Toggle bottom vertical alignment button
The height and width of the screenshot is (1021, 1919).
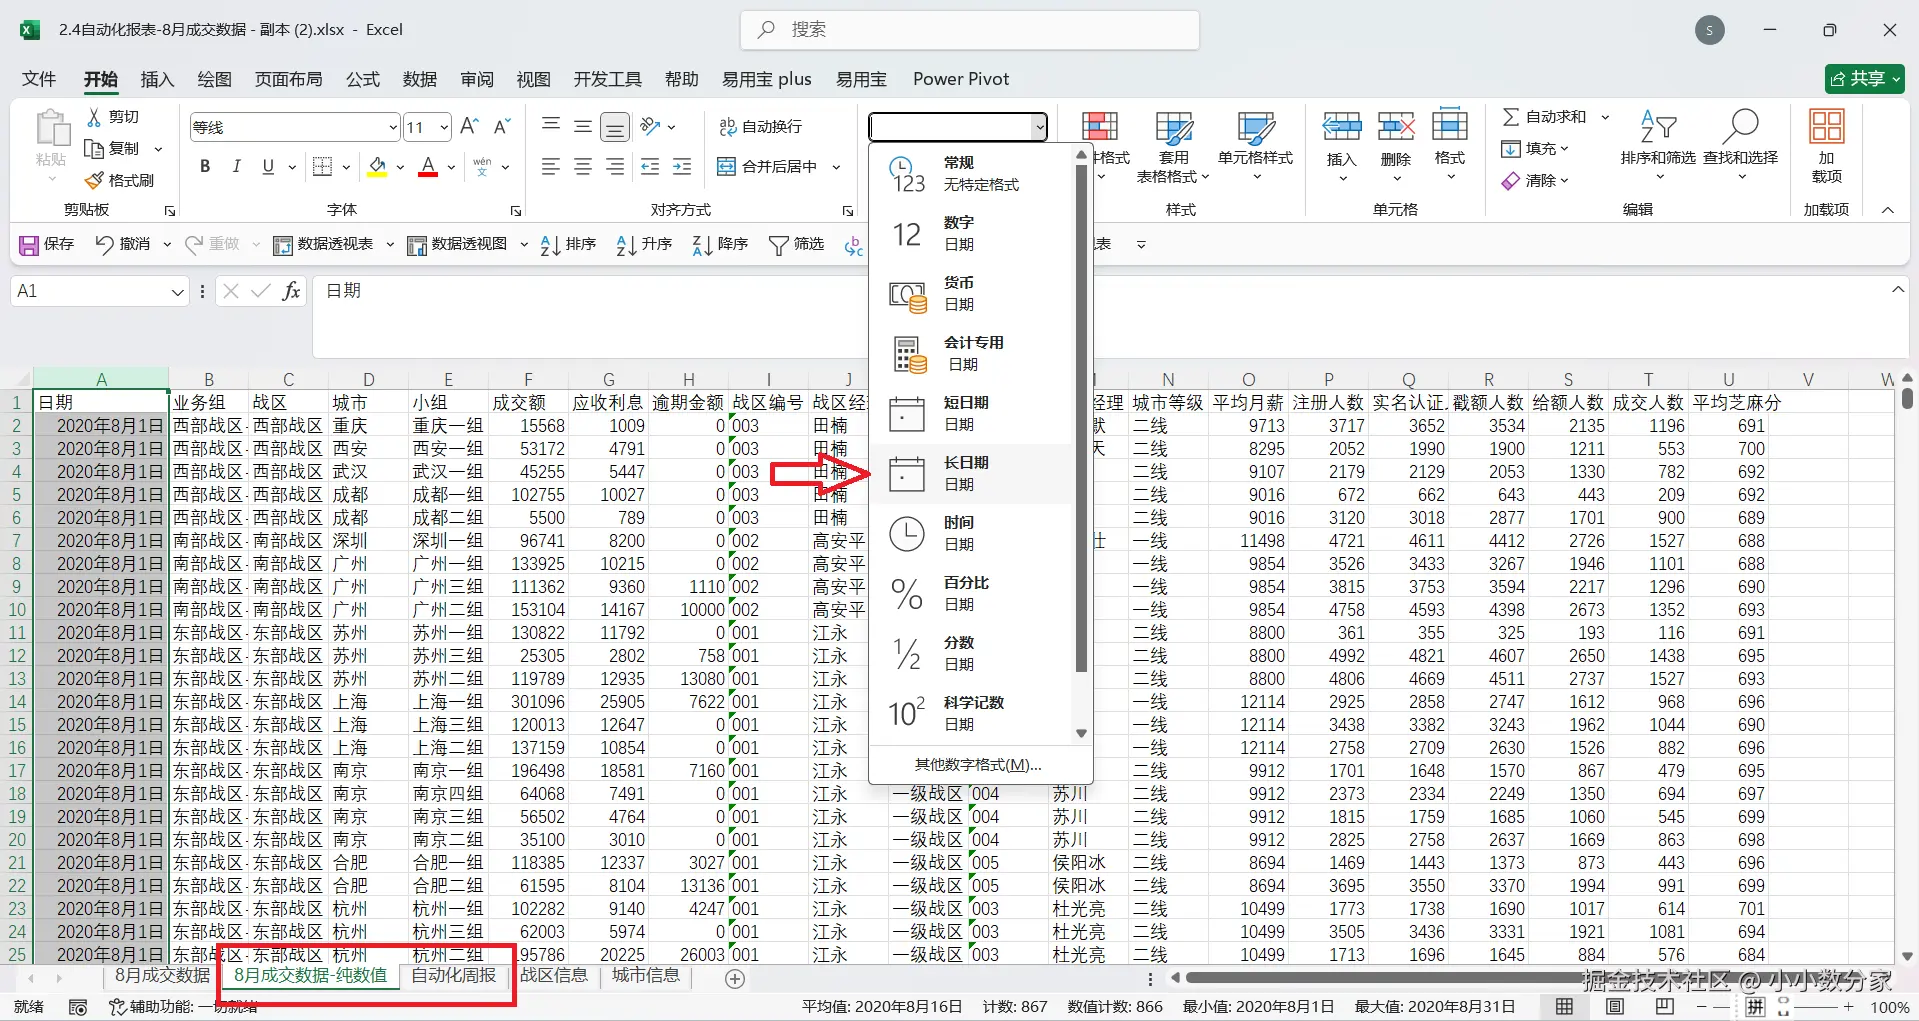[x=615, y=127]
